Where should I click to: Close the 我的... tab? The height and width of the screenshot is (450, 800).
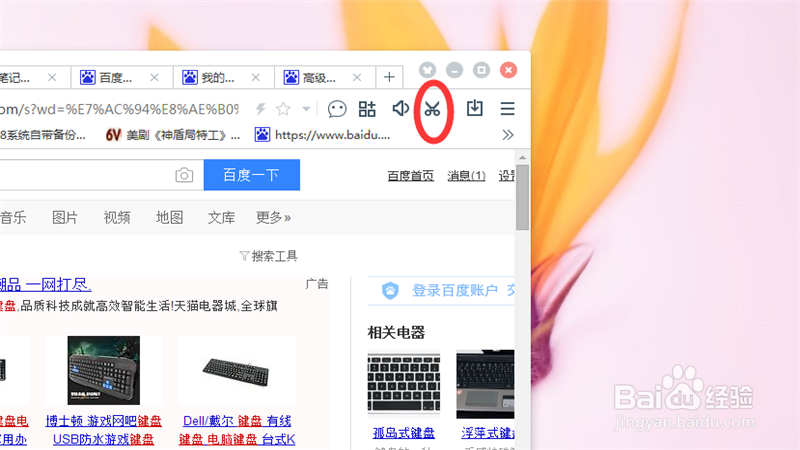pyautogui.click(x=256, y=78)
